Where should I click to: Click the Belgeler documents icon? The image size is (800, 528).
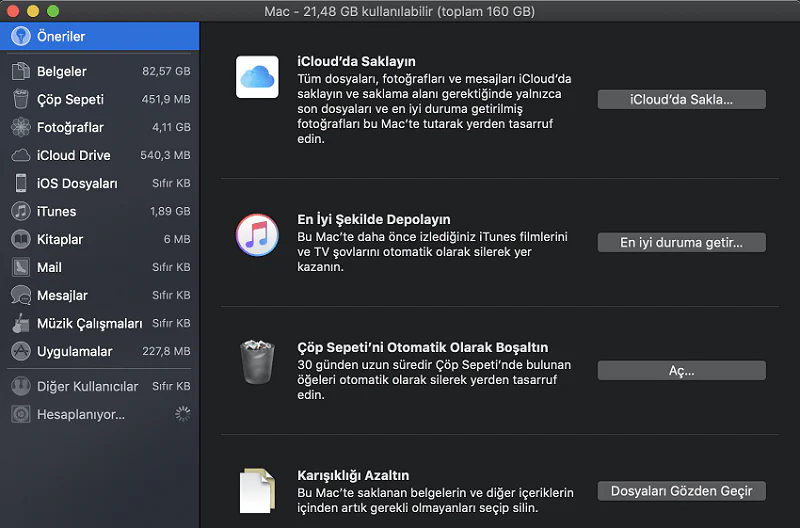point(20,72)
